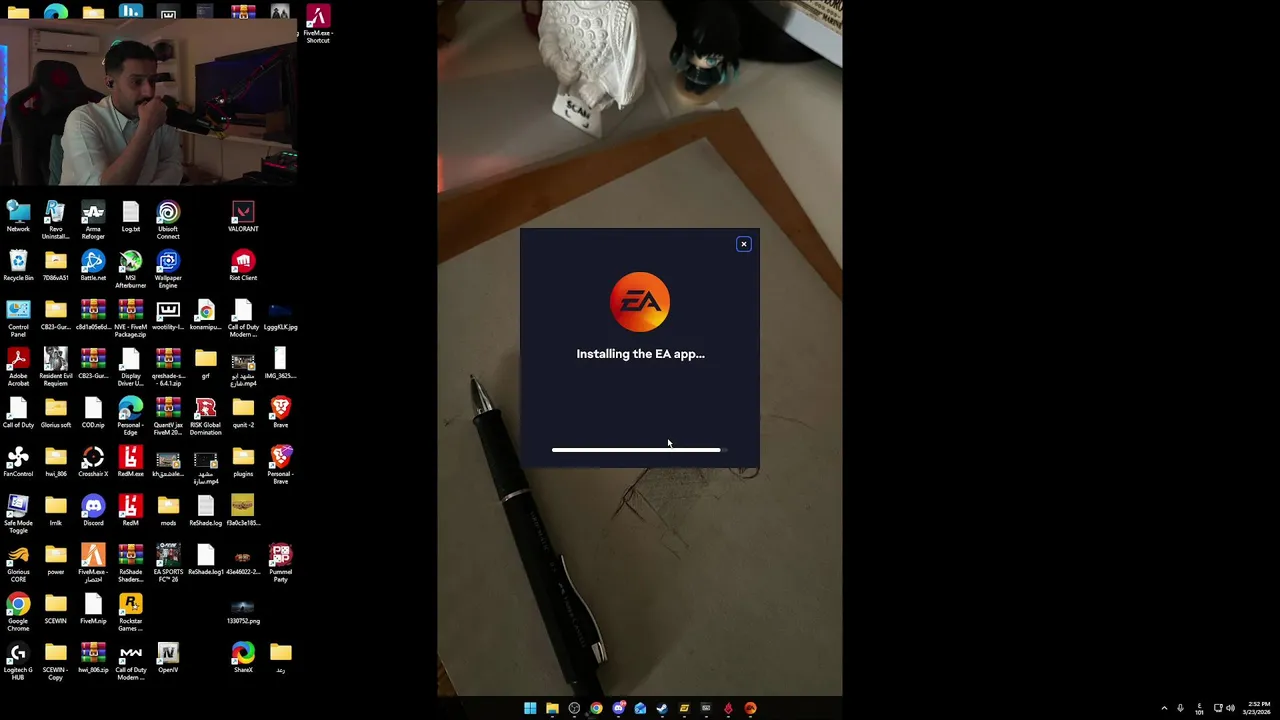Select the NVE - FiveM Package.zip archive
Screen dimensions: 1280x720
(x=130, y=318)
